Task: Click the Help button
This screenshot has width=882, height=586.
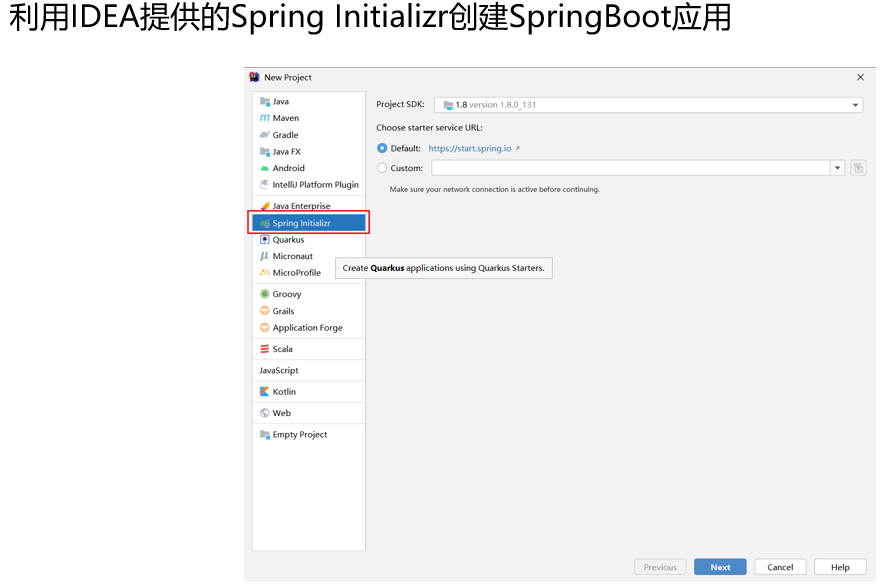Action: [840, 567]
